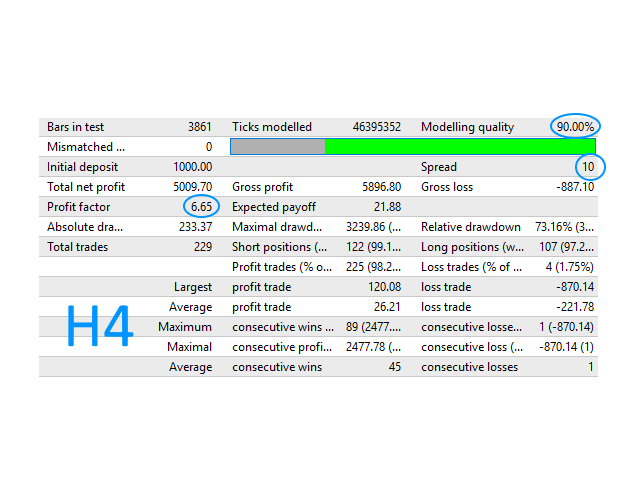Select the Bars in test label
Screen dimensions: 640x480
pyautogui.click(x=76, y=127)
